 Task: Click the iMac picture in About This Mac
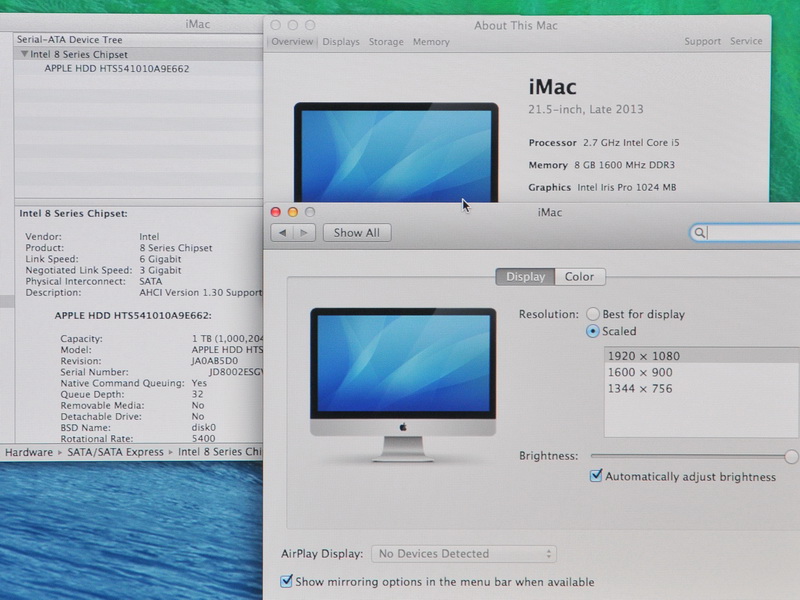[396, 152]
